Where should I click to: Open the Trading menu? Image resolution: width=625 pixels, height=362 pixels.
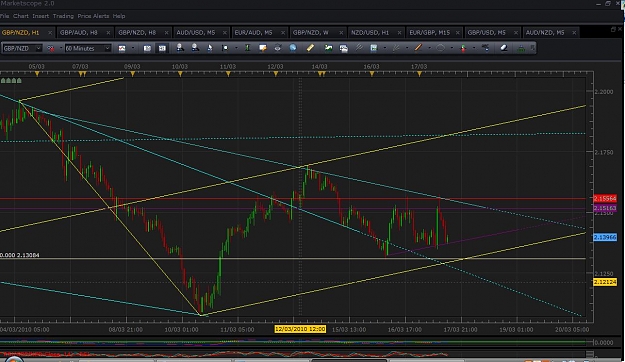tap(63, 16)
